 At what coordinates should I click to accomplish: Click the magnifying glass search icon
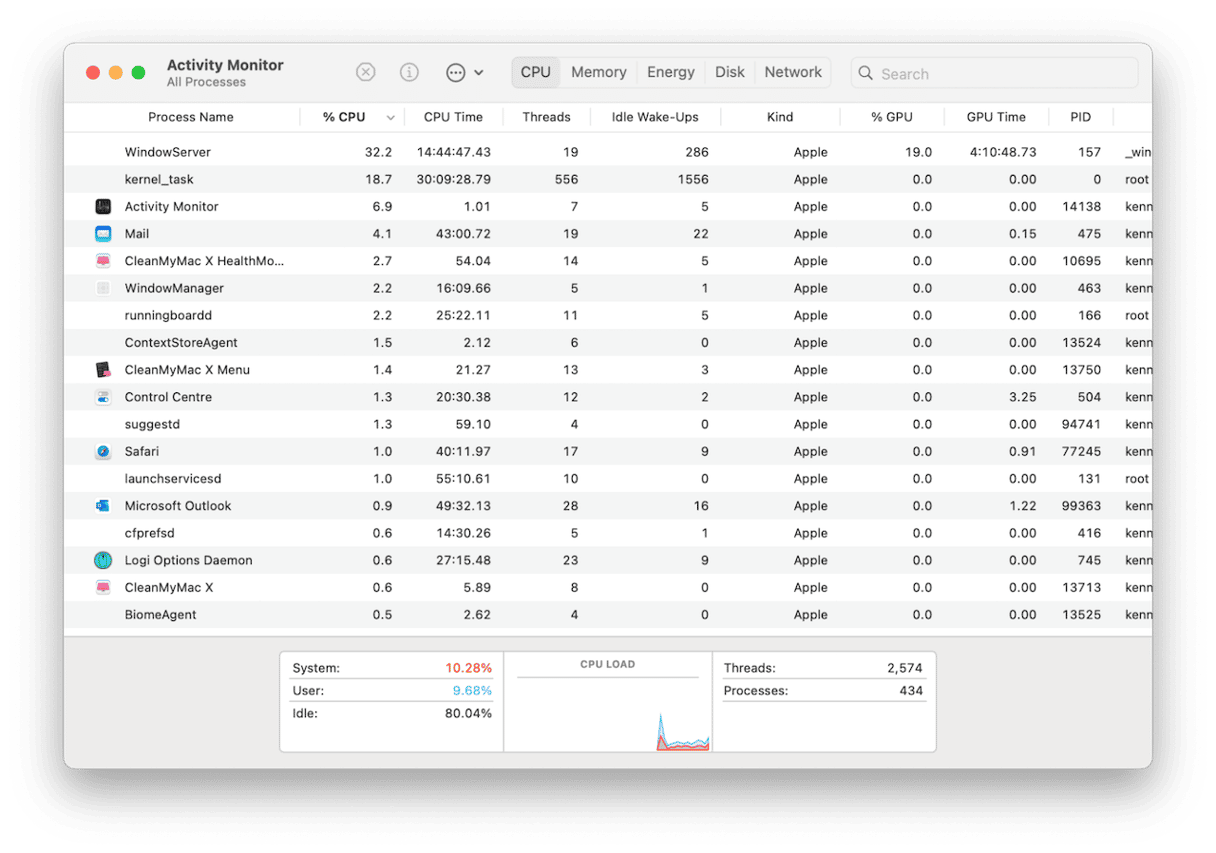pyautogui.click(x=866, y=73)
